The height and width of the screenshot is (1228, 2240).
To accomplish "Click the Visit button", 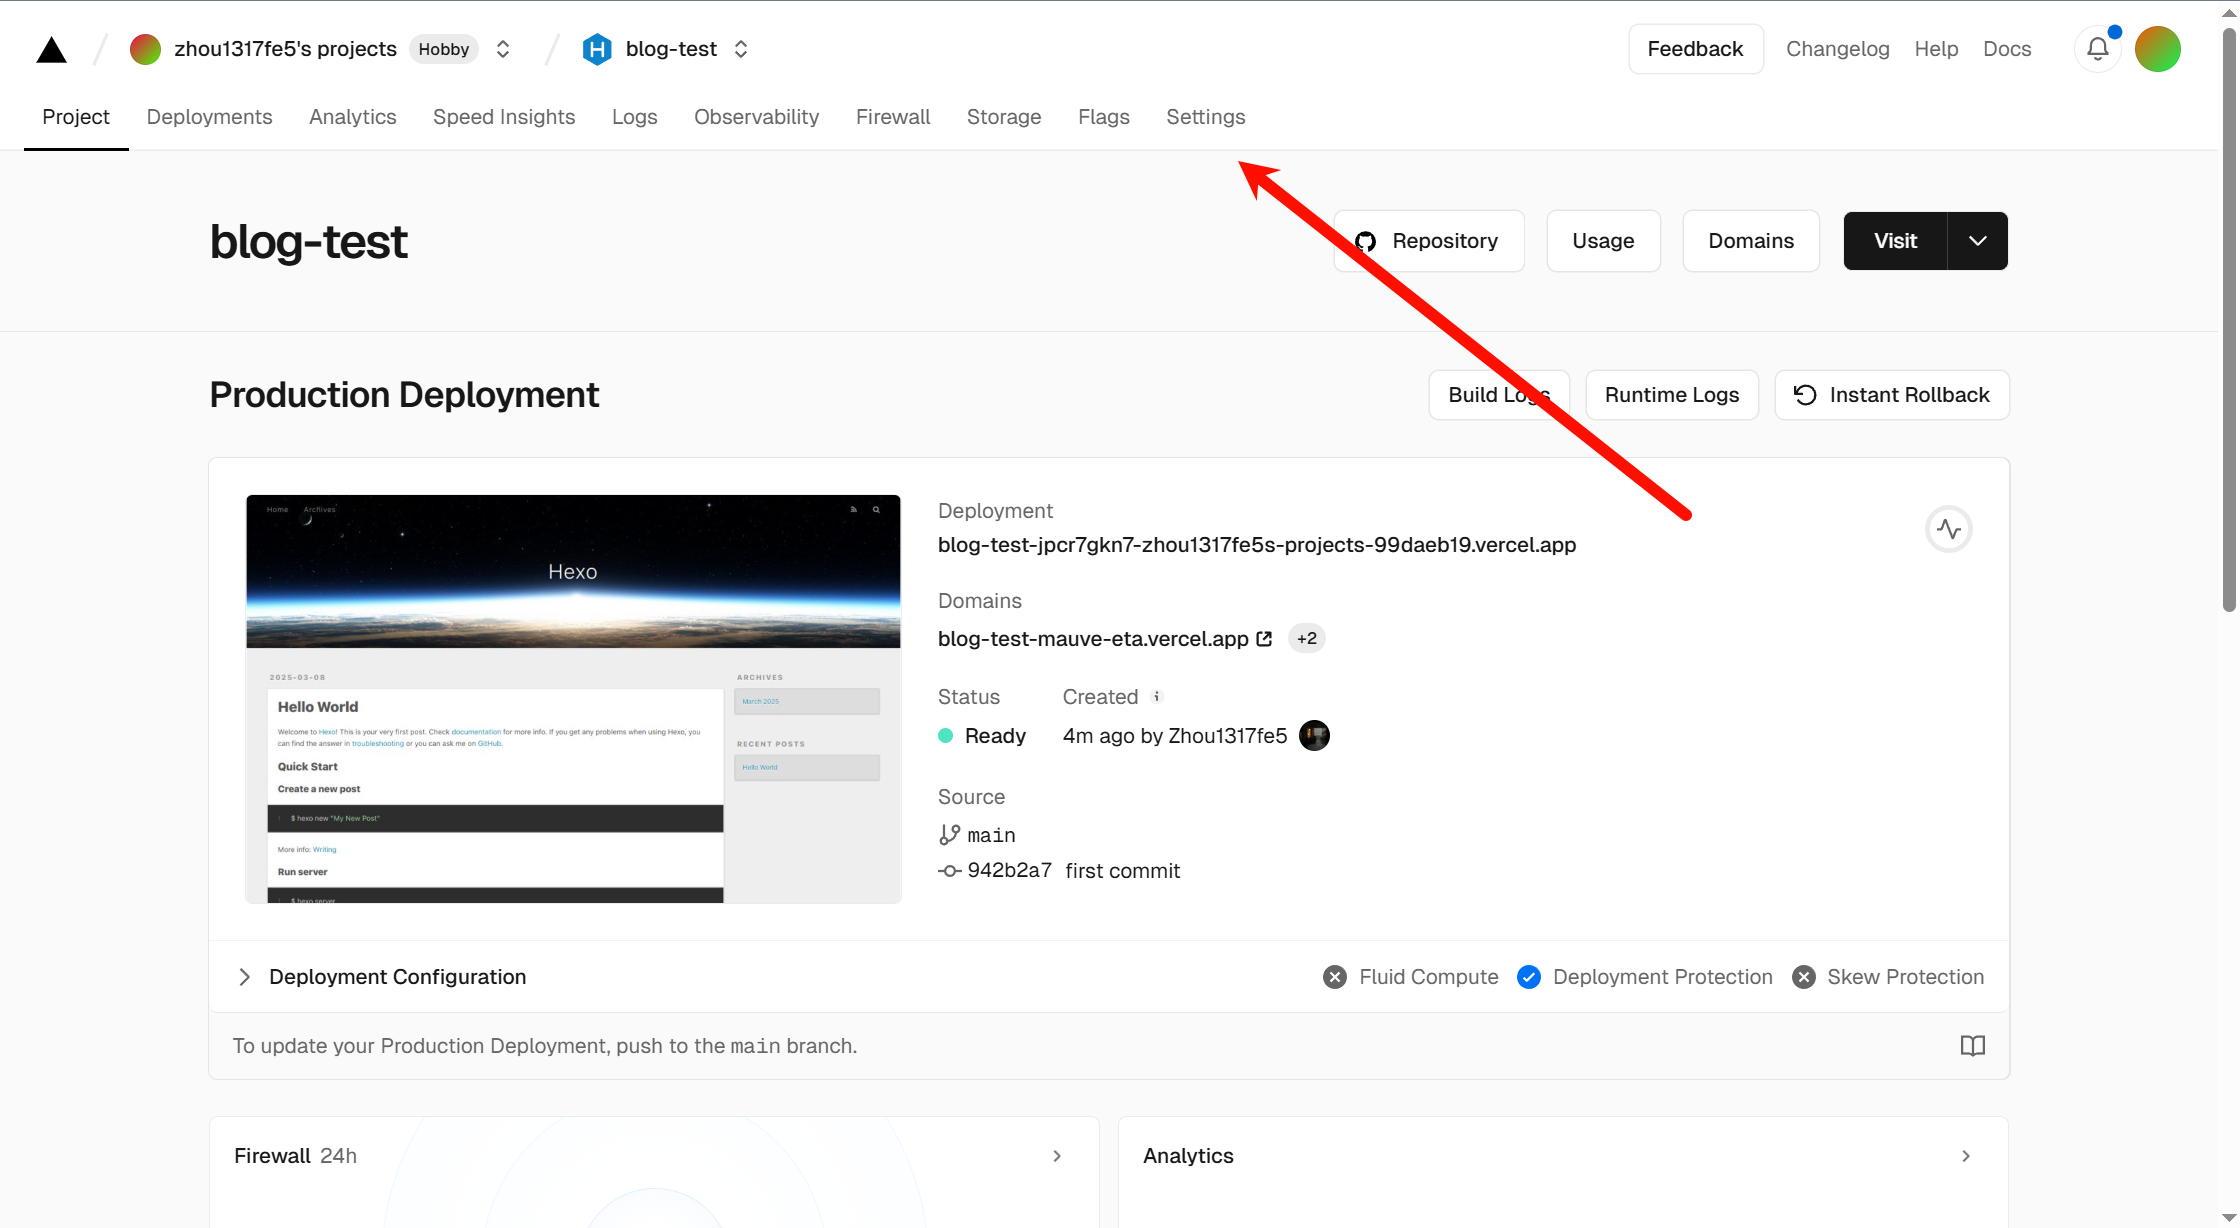I will pyautogui.click(x=1896, y=241).
